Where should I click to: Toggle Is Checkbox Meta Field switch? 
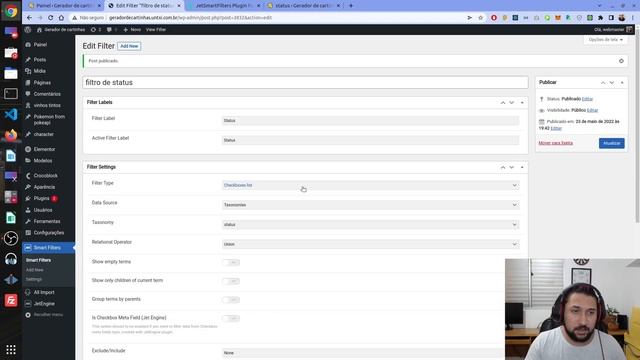(x=231, y=318)
